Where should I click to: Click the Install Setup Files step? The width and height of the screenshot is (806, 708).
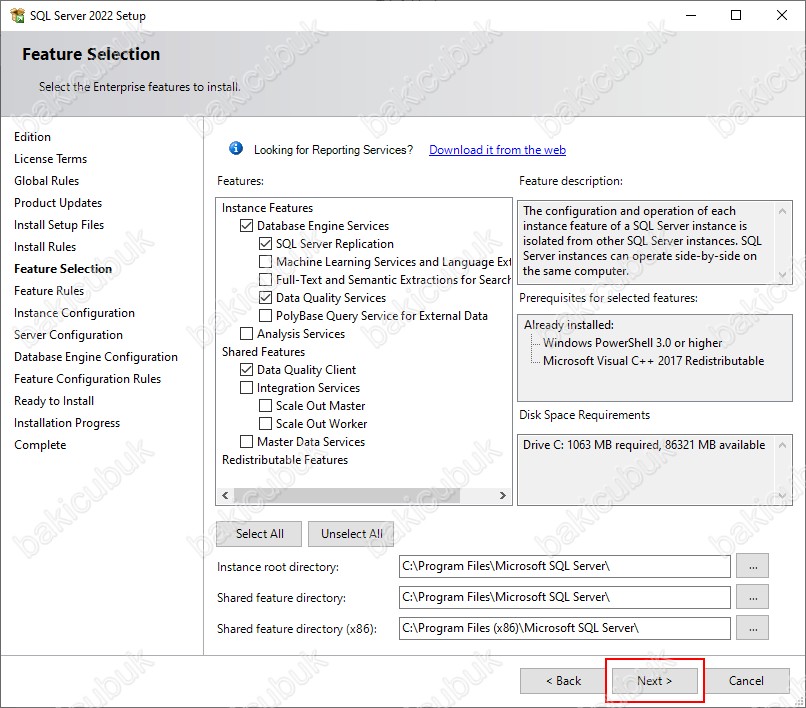pos(59,225)
